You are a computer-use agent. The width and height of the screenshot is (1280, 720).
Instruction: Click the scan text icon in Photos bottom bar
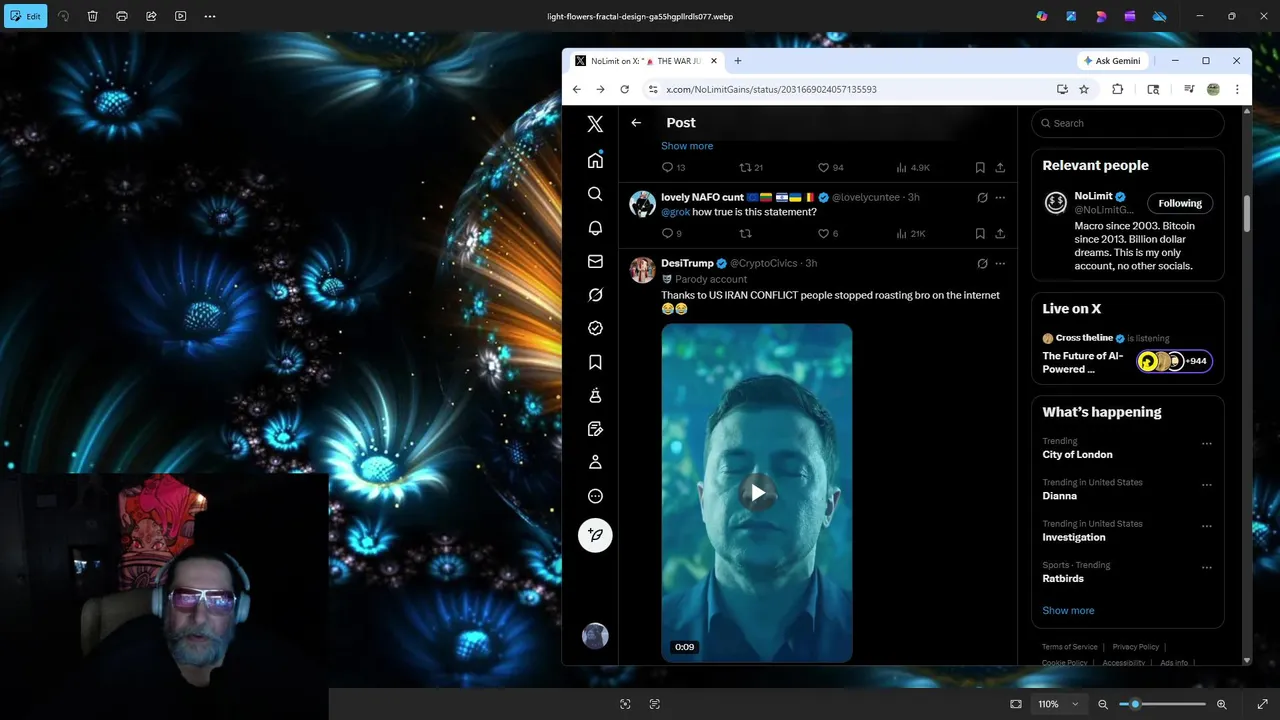(x=655, y=704)
